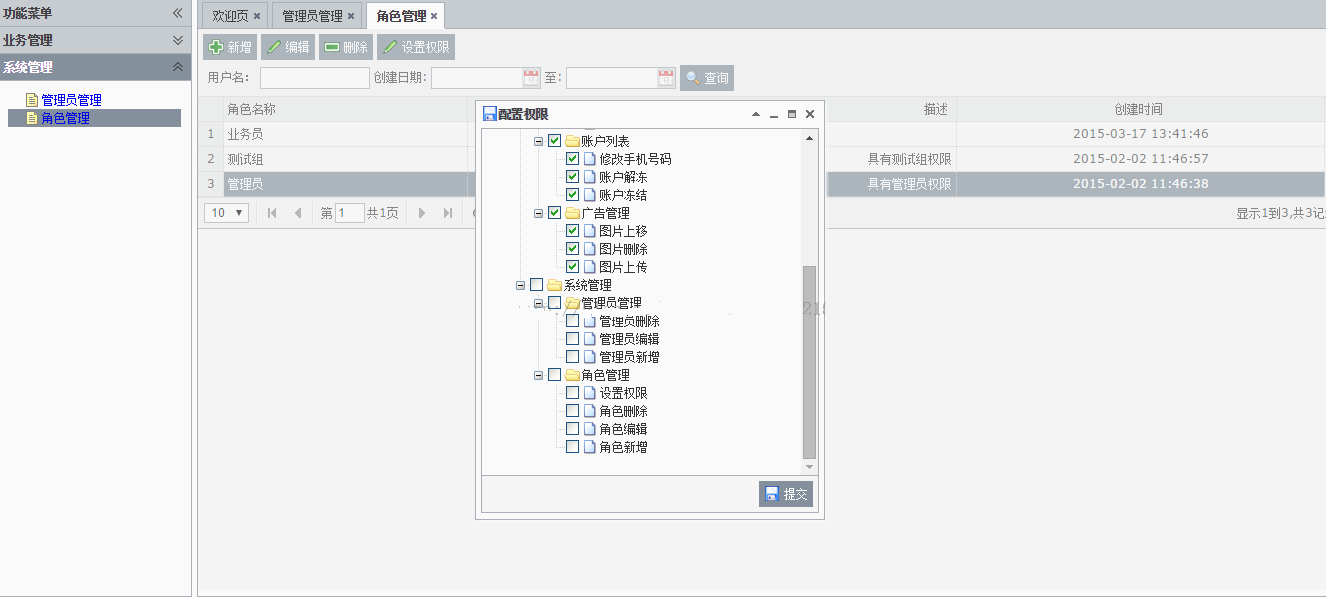Uncheck the 账户冻结 permission

click(x=572, y=195)
